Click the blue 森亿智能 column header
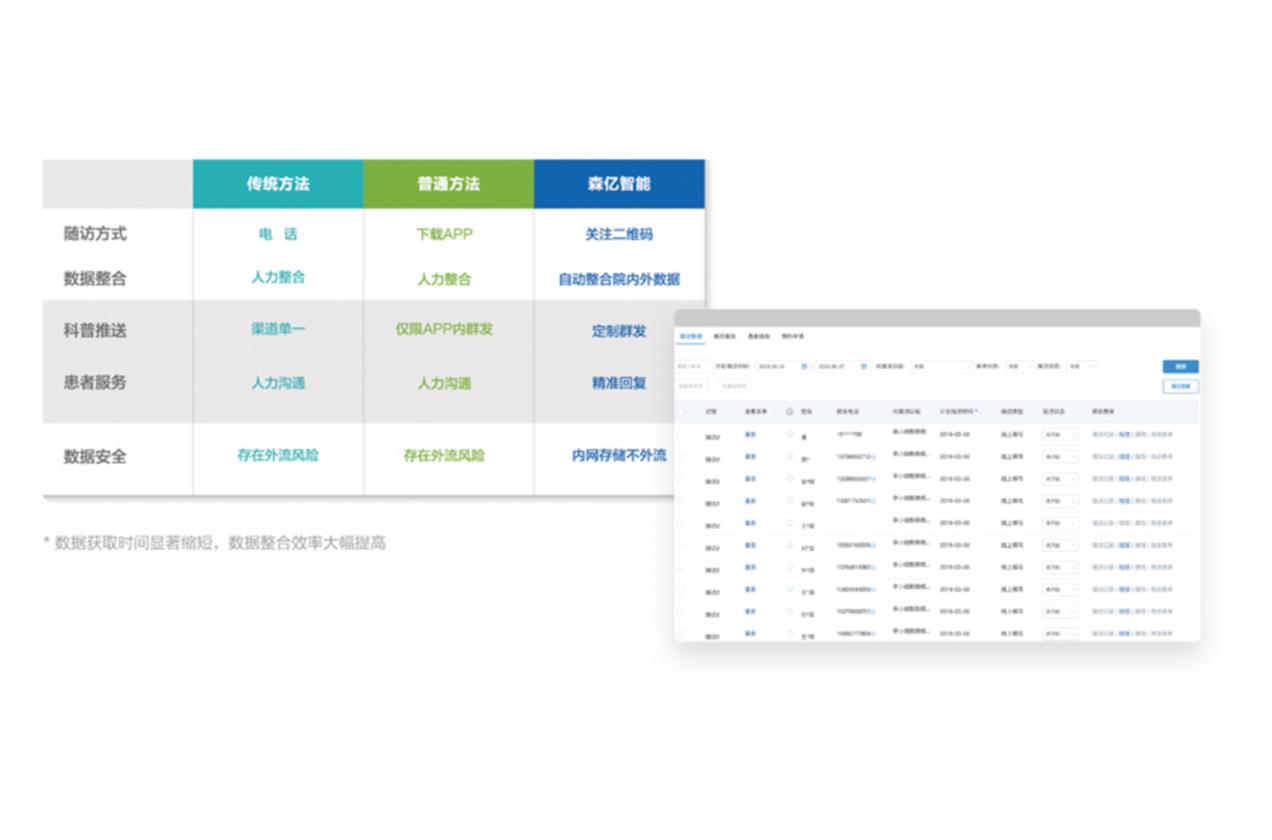 pyautogui.click(x=619, y=184)
